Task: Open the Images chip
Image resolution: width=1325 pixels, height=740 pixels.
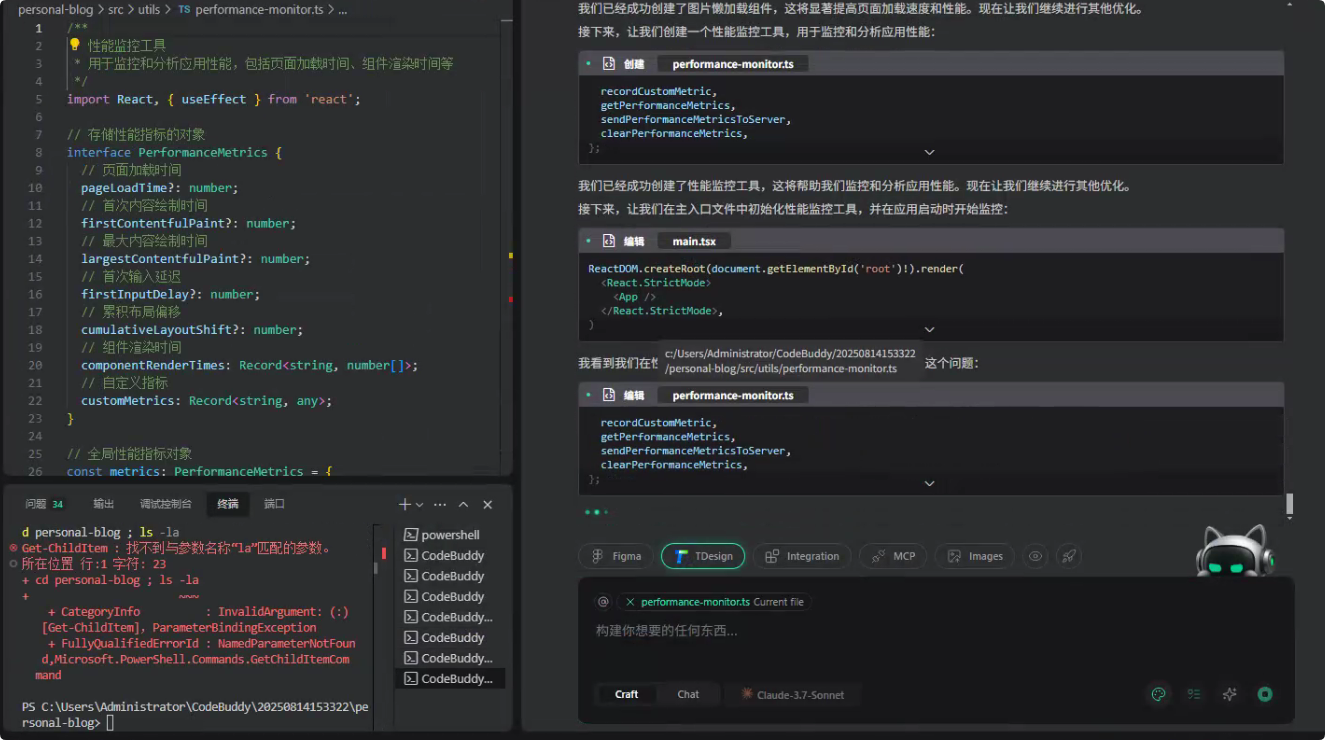Action: click(x=975, y=556)
